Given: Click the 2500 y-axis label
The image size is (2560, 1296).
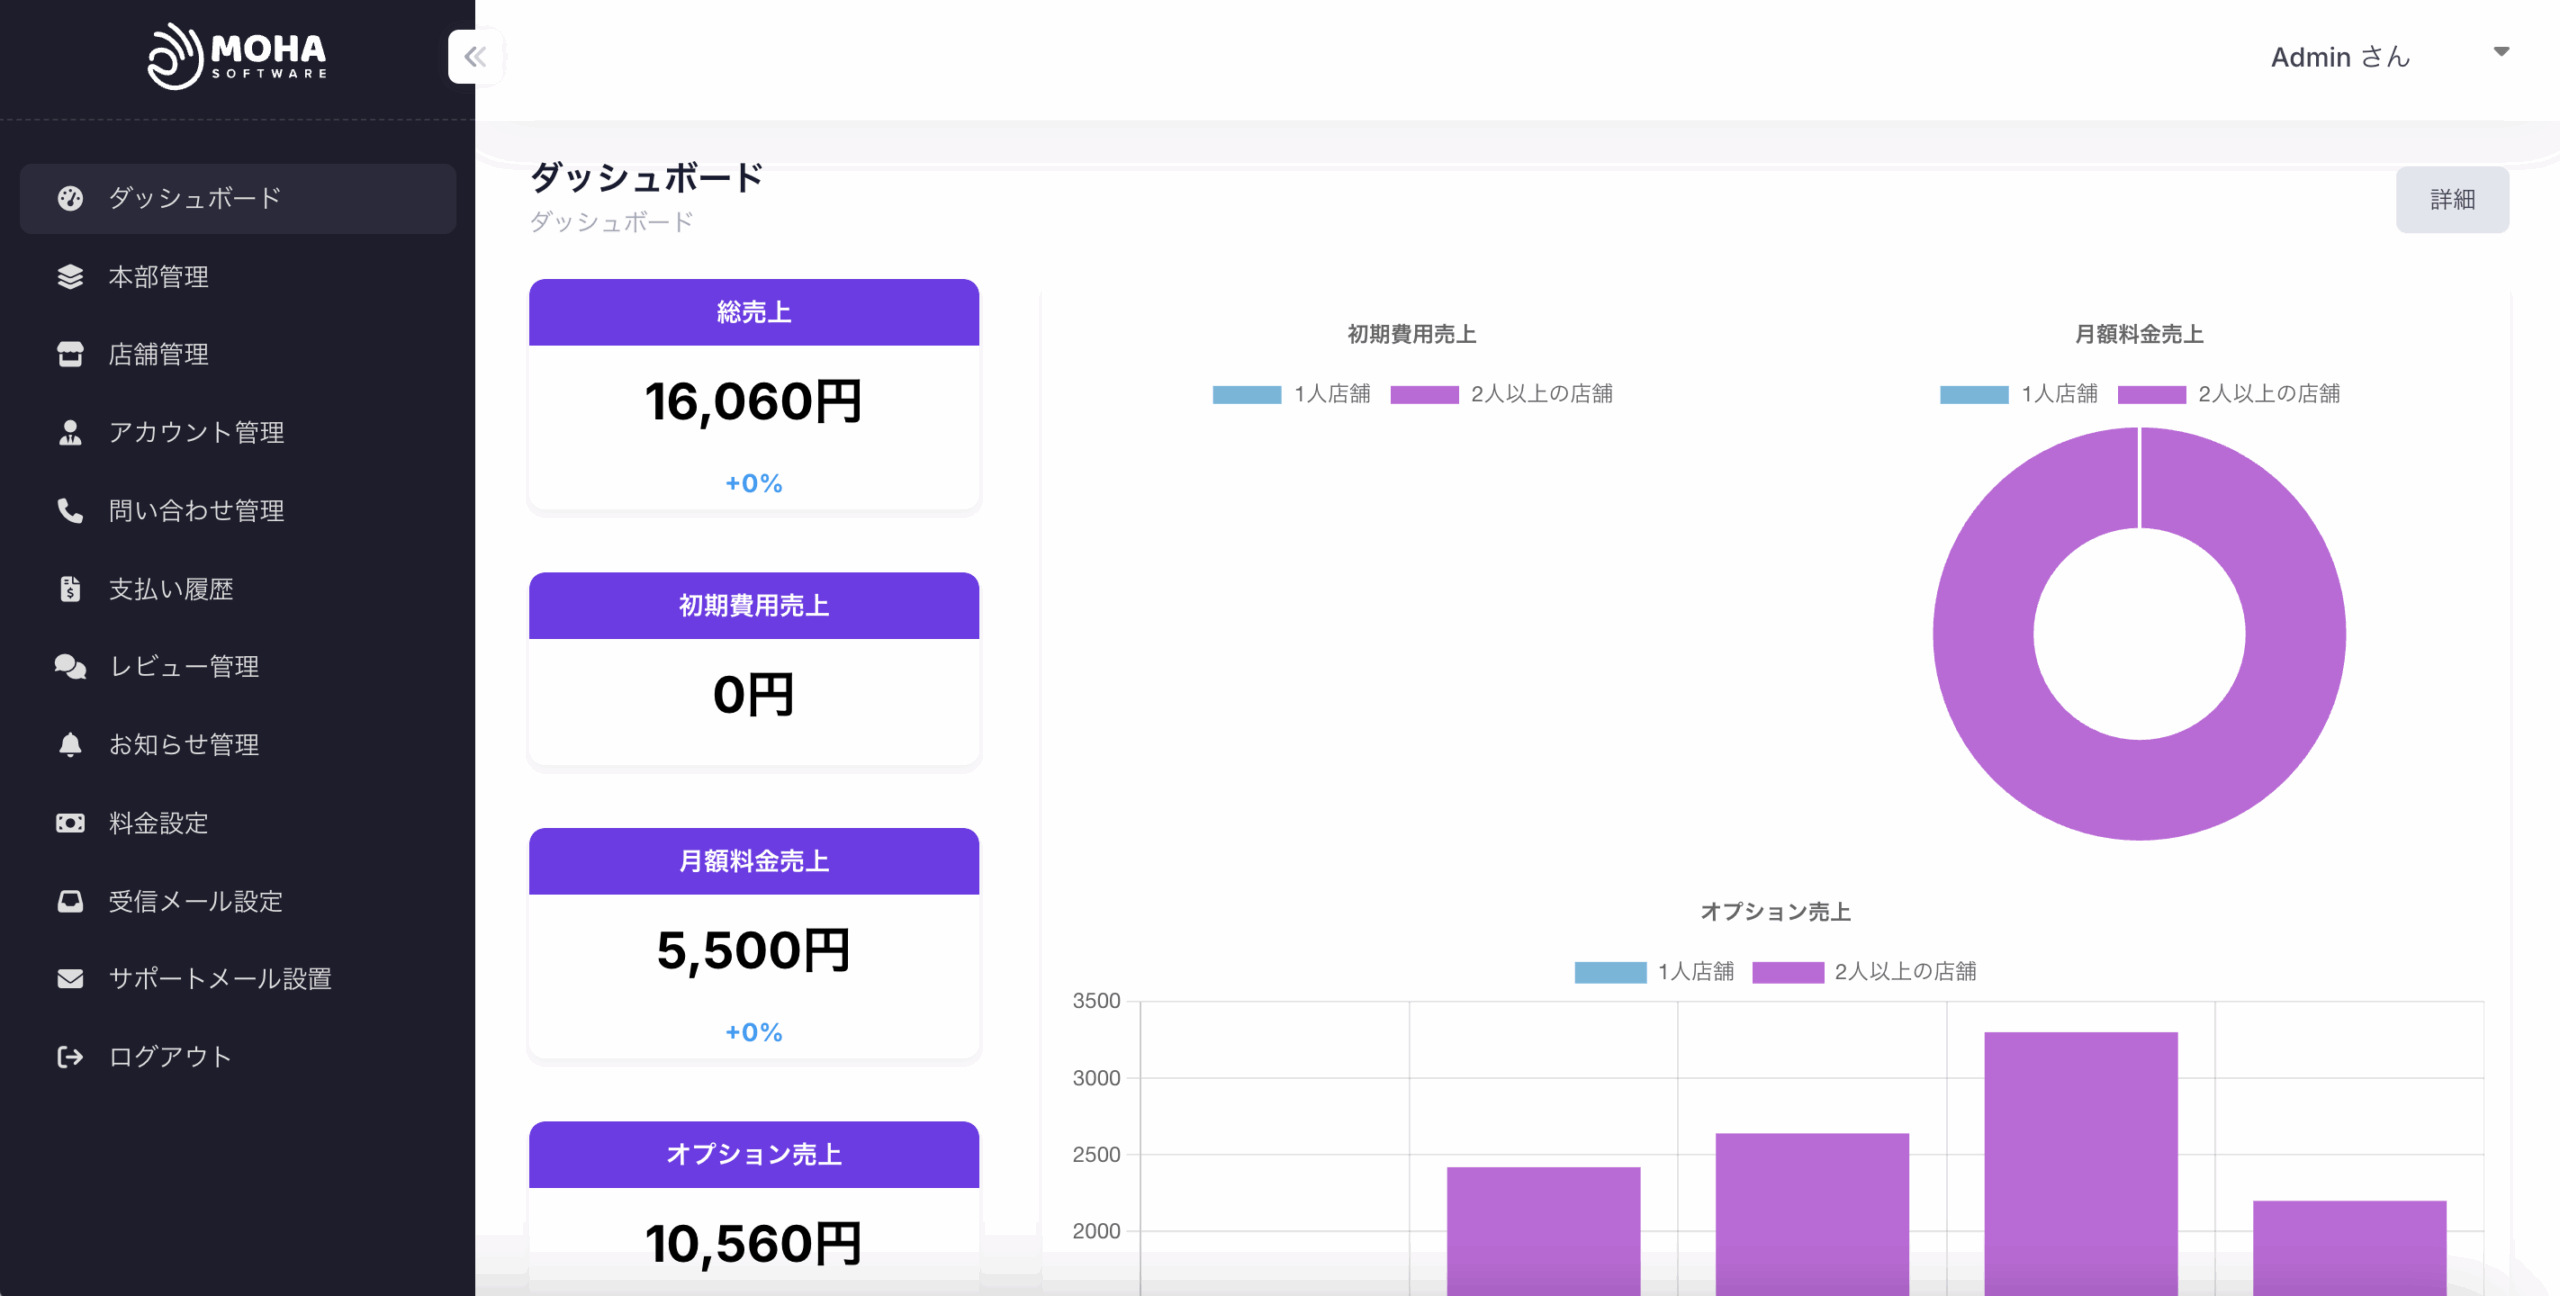Looking at the screenshot, I should 1096,1155.
